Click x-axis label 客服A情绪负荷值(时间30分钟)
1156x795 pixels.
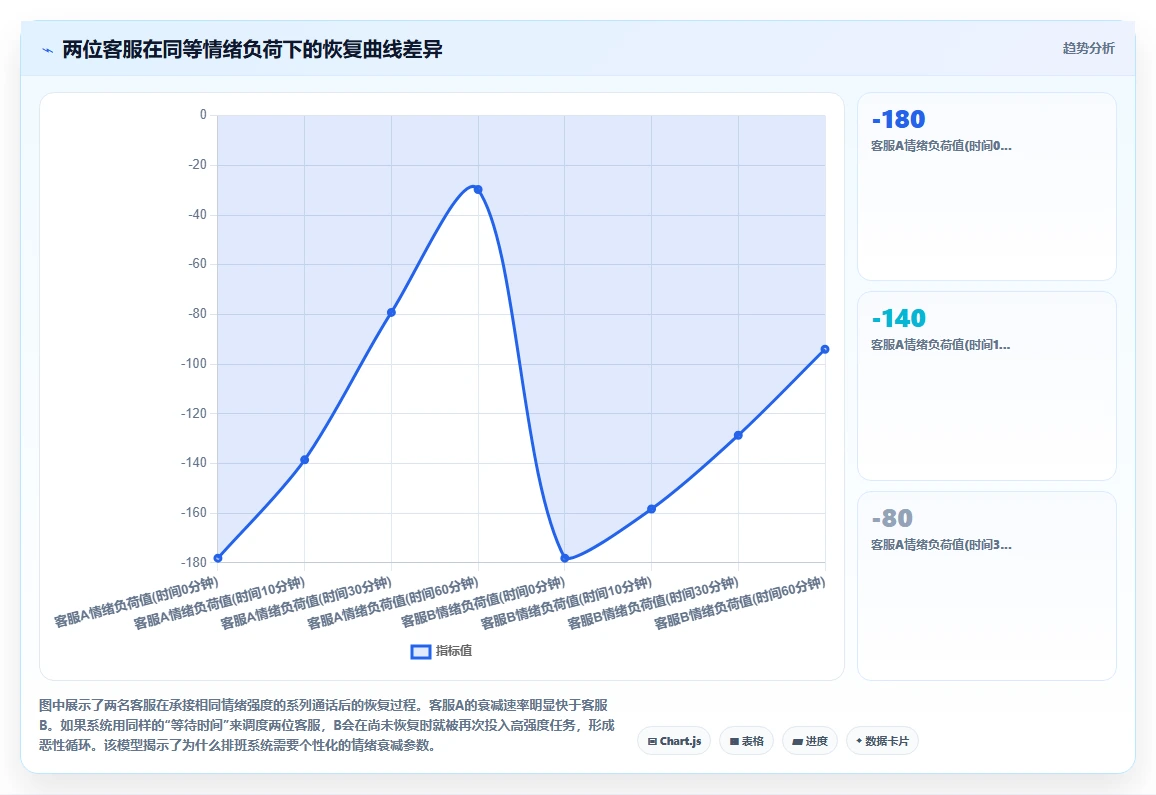[306, 604]
